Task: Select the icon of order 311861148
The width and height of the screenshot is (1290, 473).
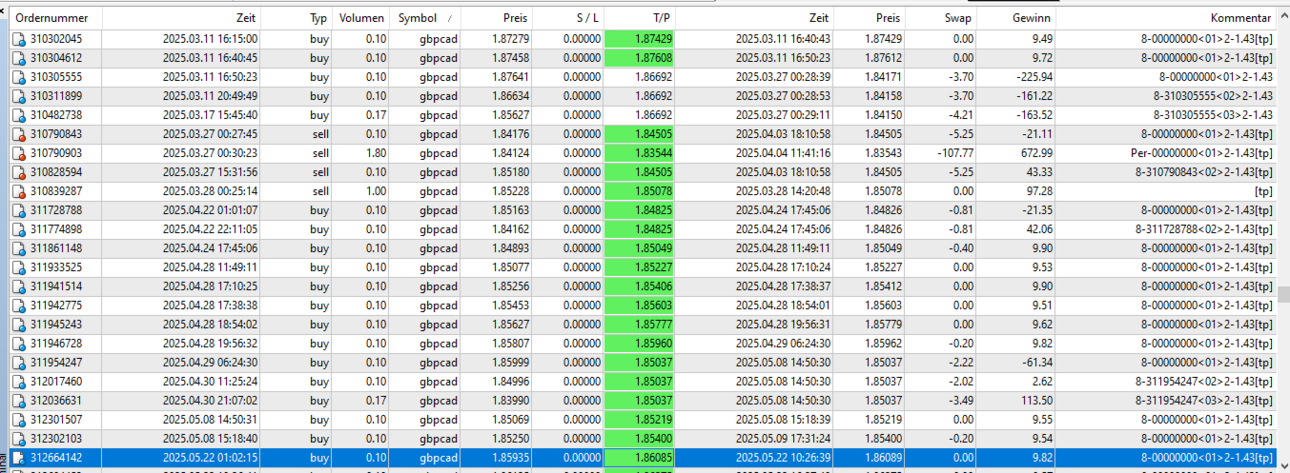Action: (19, 248)
